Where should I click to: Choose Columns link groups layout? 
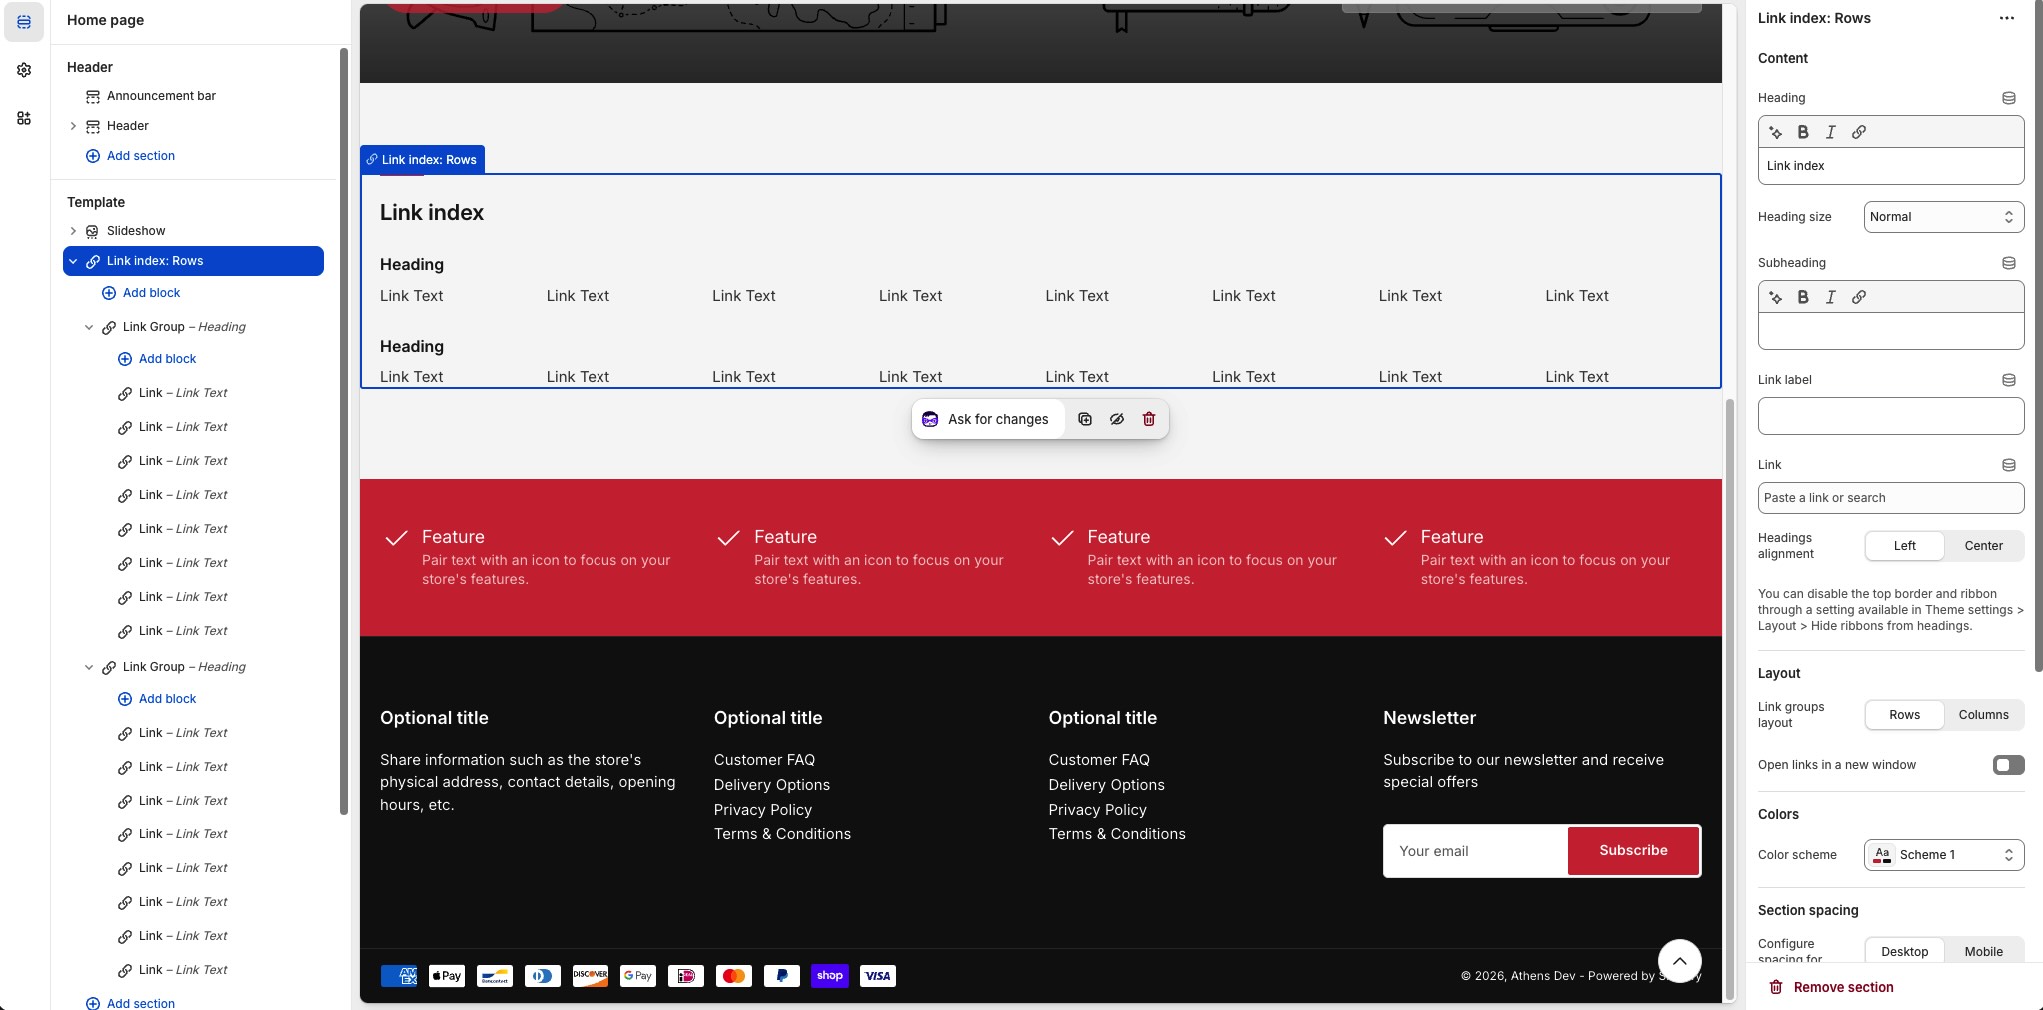(x=1983, y=715)
